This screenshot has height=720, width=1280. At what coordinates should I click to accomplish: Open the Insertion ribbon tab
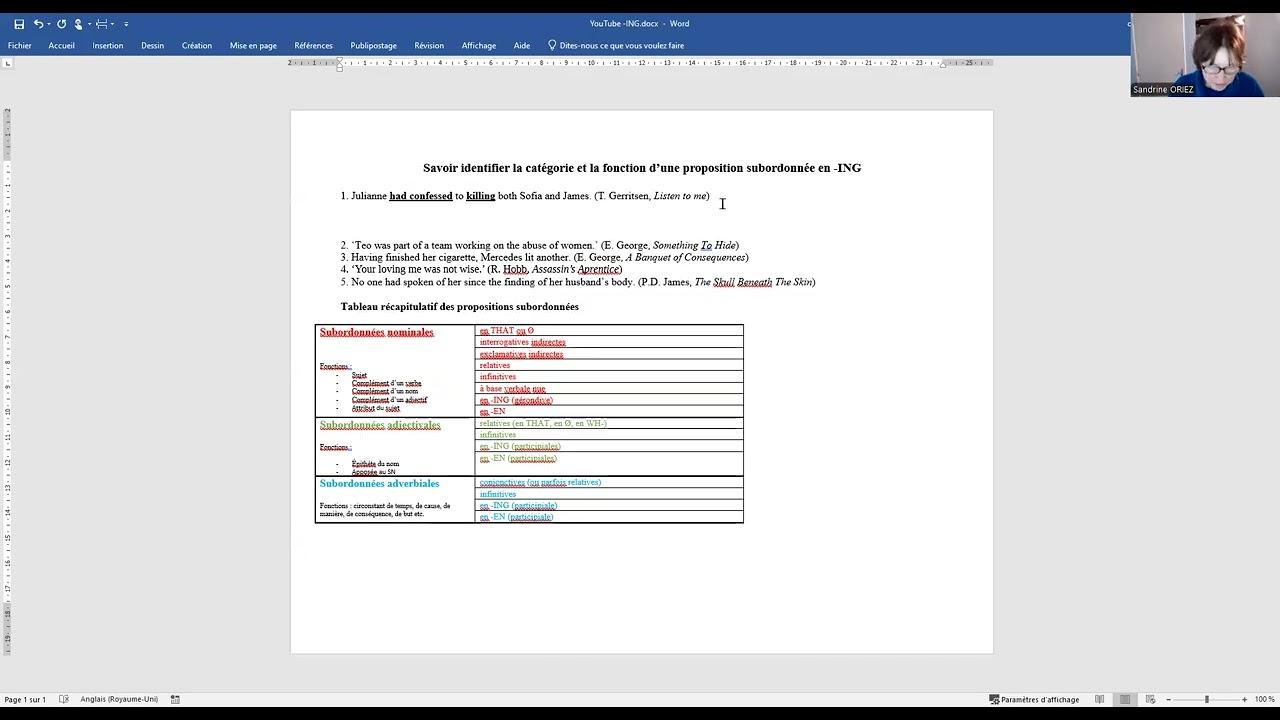coord(108,46)
